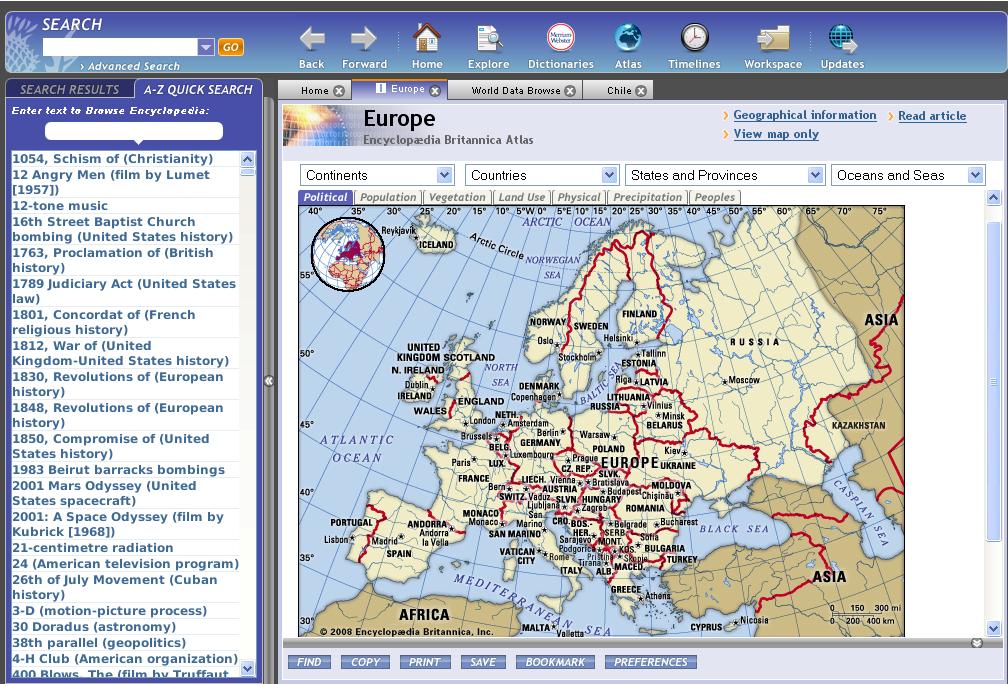Image resolution: width=1008 pixels, height=684 pixels.
Task: Open the Workspace folder icon
Action: click(773, 39)
